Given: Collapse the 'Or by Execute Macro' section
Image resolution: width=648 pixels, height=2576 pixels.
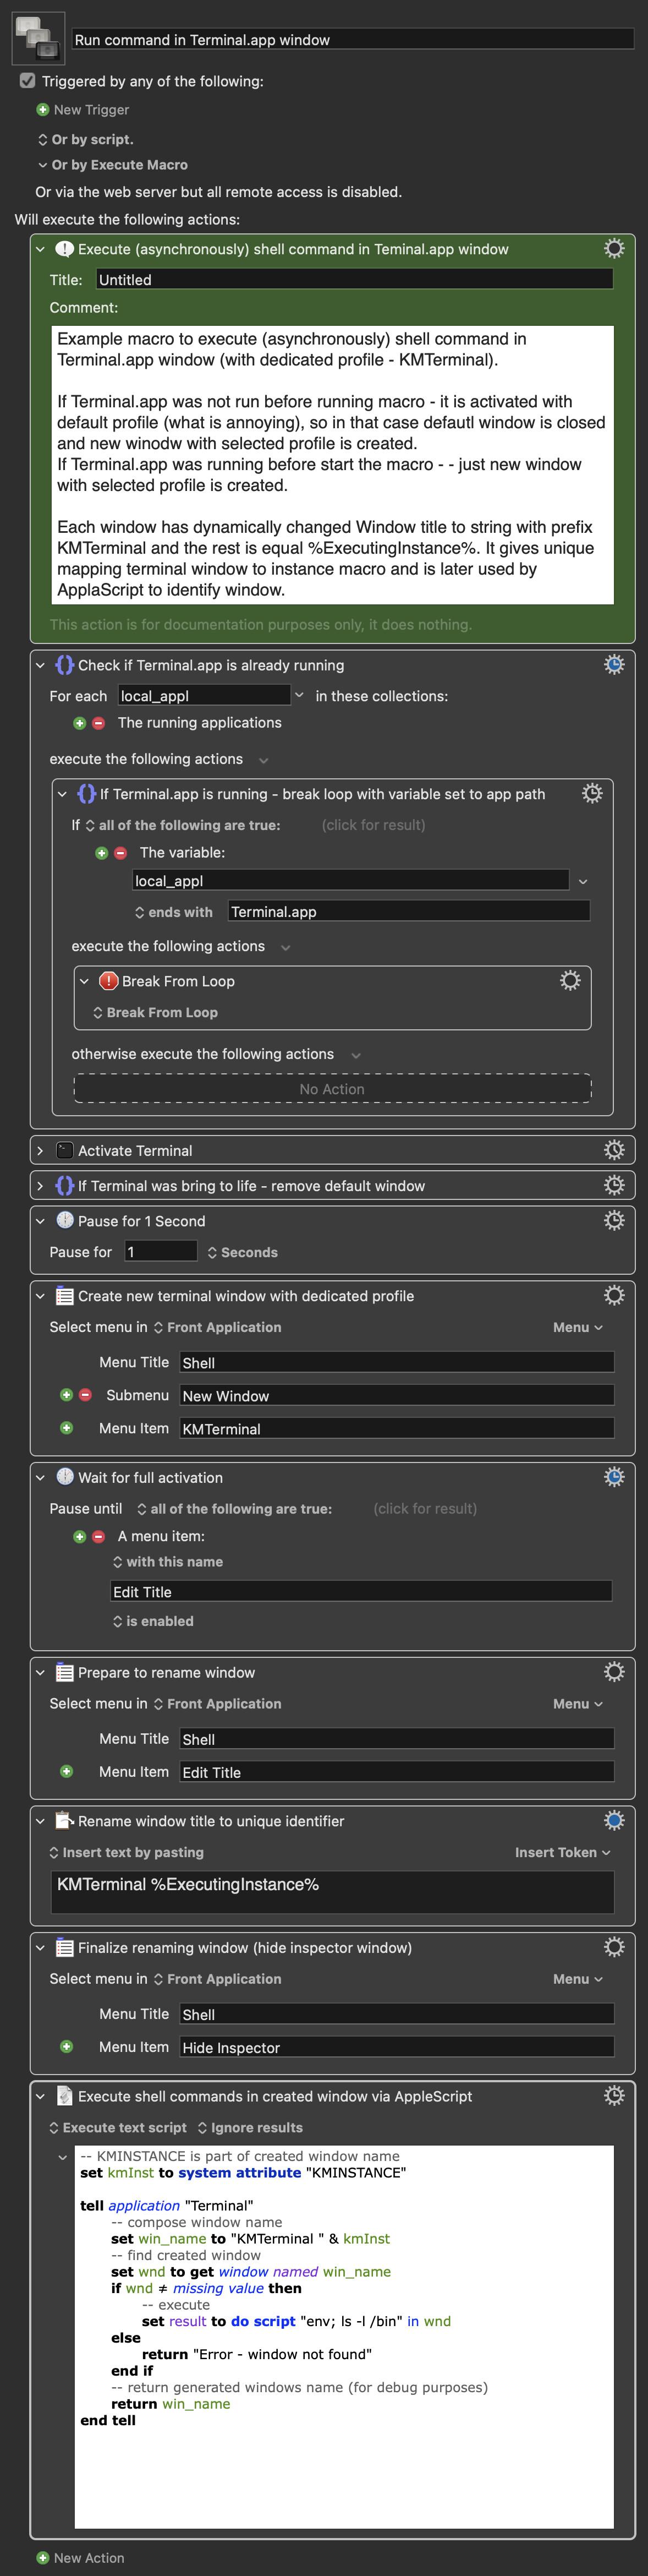Looking at the screenshot, I should pos(43,165).
